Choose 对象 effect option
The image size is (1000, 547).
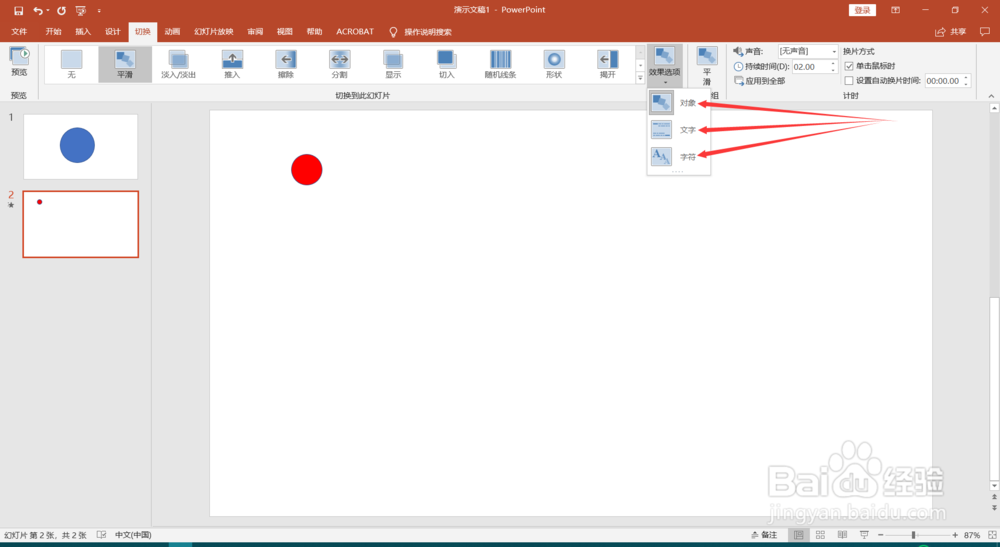(x=679, y=103)
